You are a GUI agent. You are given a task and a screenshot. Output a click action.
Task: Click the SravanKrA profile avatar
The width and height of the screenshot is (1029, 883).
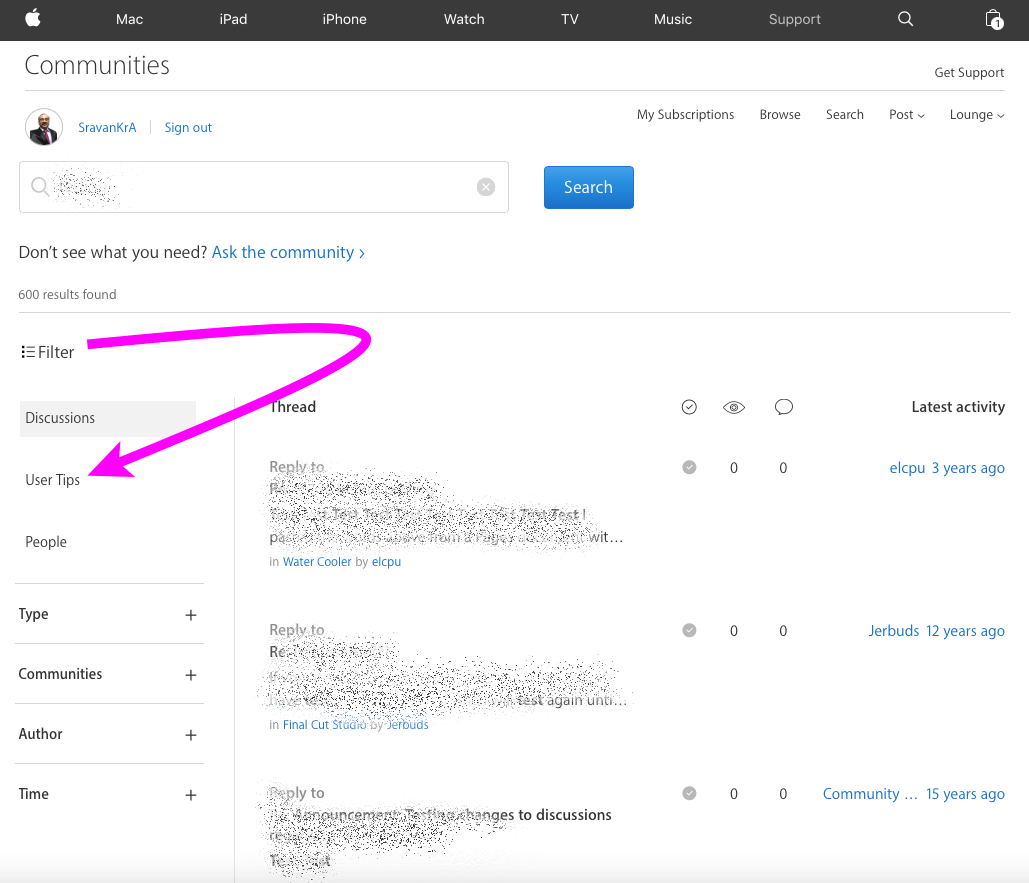coord(44,127)
